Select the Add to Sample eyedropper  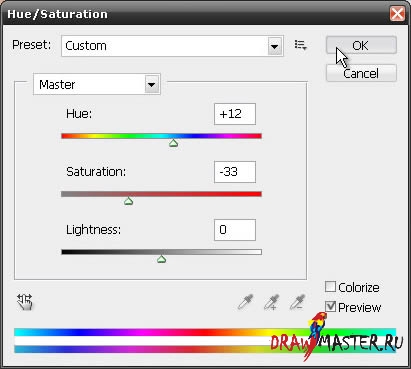[272, 302]
